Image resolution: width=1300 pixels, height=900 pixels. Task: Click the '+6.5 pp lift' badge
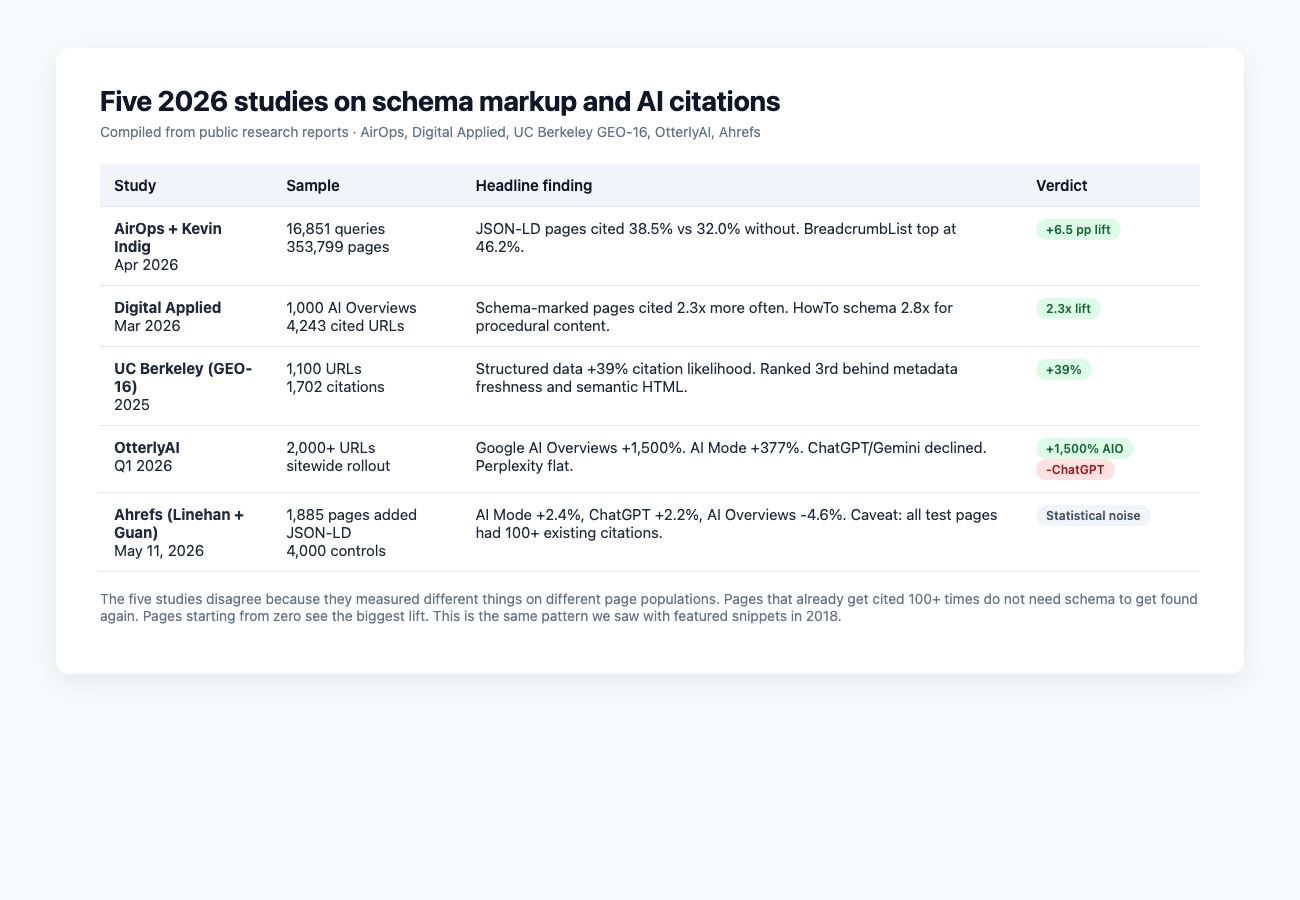1079,229
